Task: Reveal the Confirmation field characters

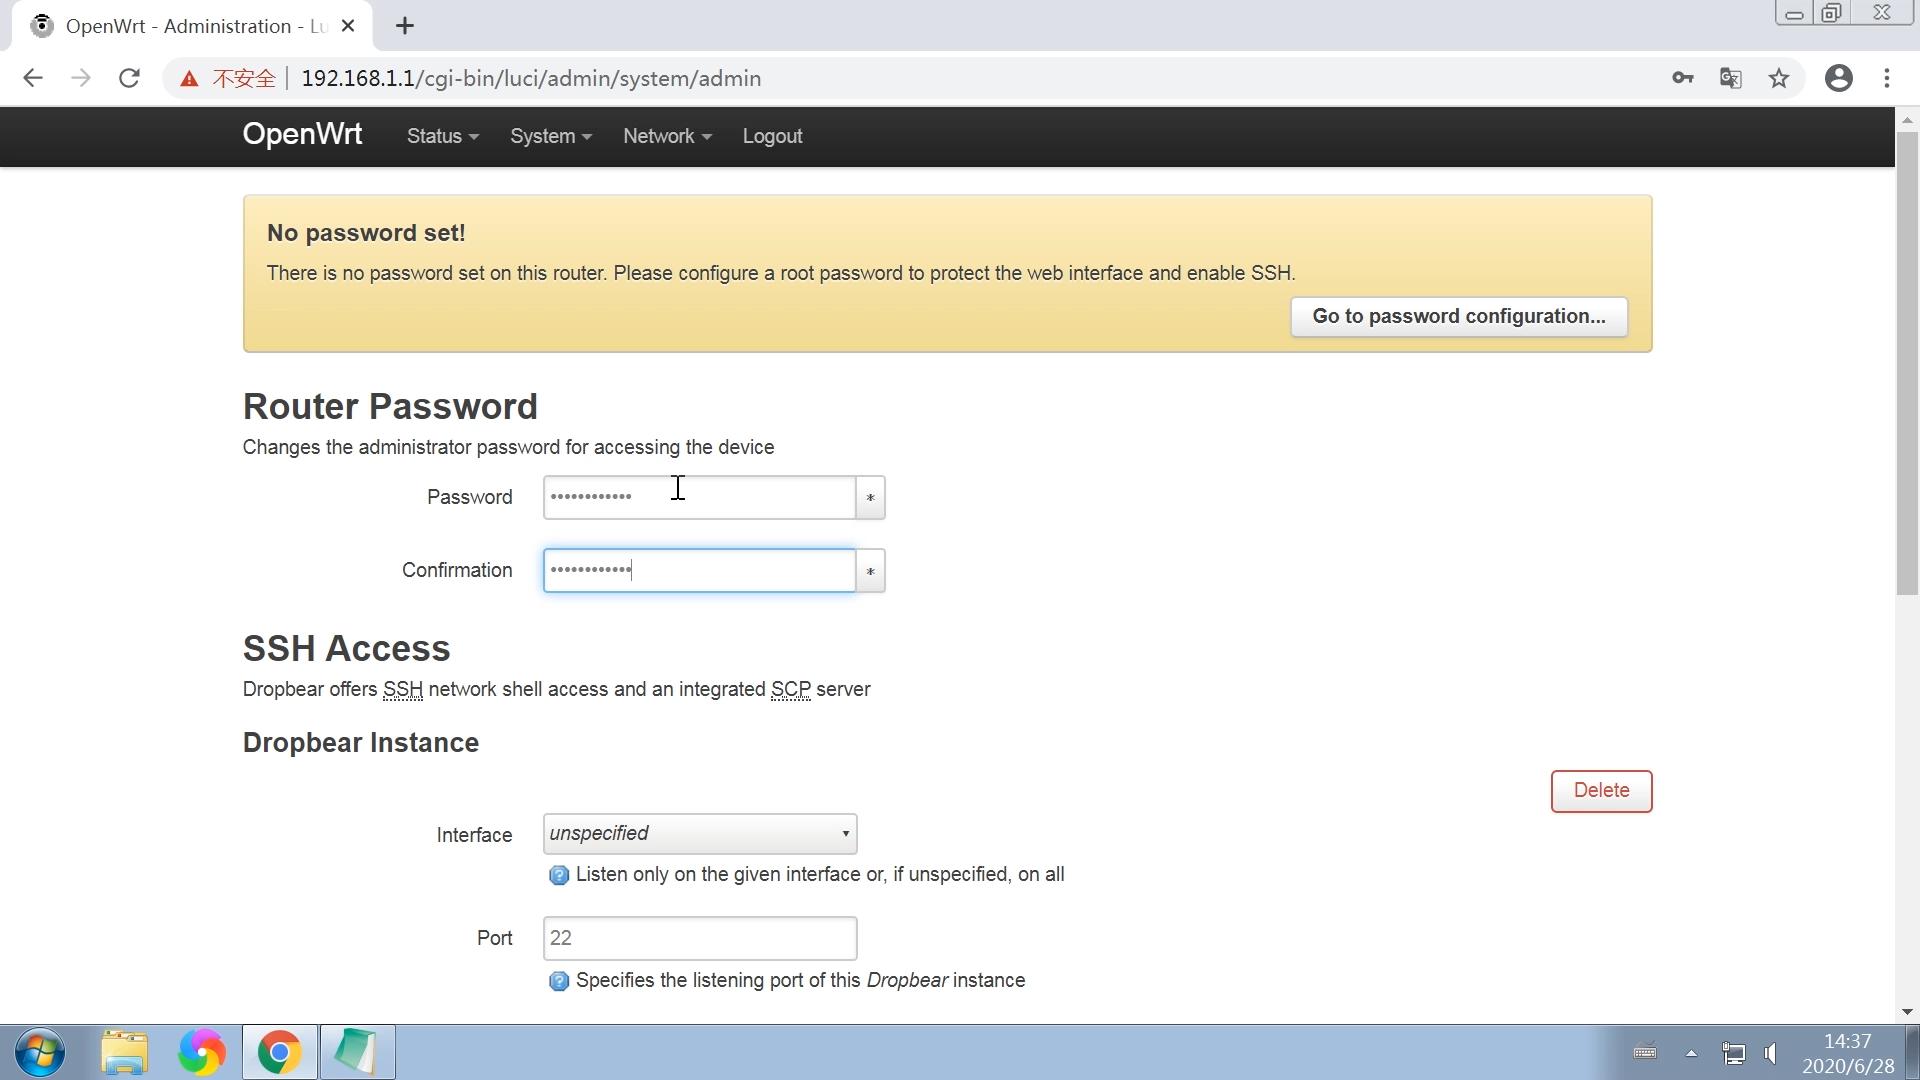Action: 870,571
